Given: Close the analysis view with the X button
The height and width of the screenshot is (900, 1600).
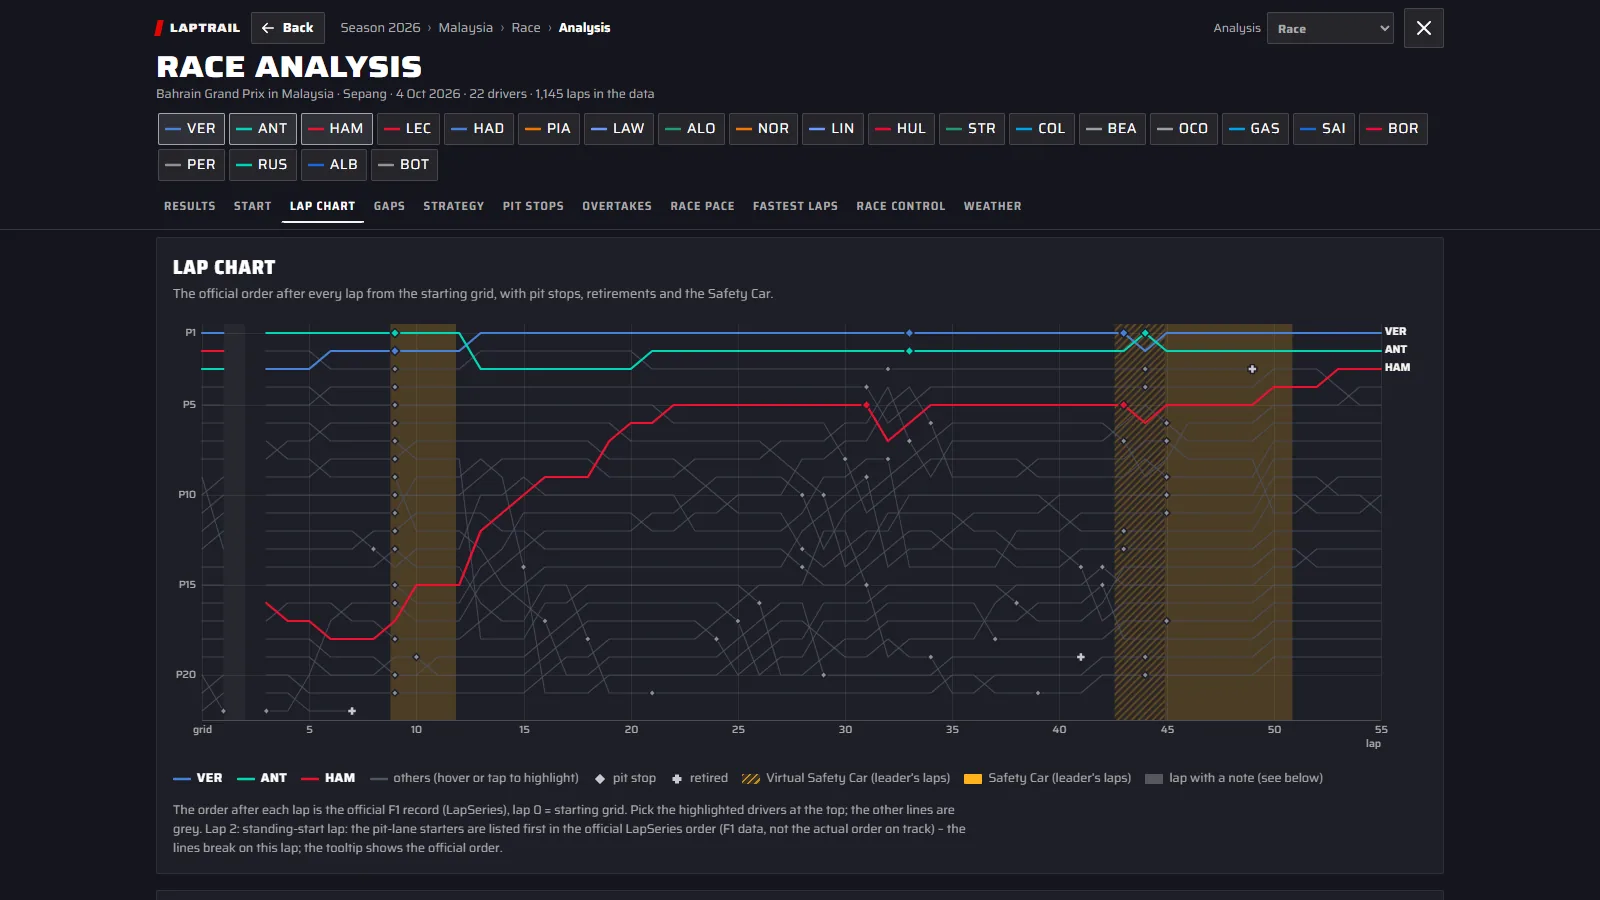Looking at the screenshot, I should [x=1424, y=28].
